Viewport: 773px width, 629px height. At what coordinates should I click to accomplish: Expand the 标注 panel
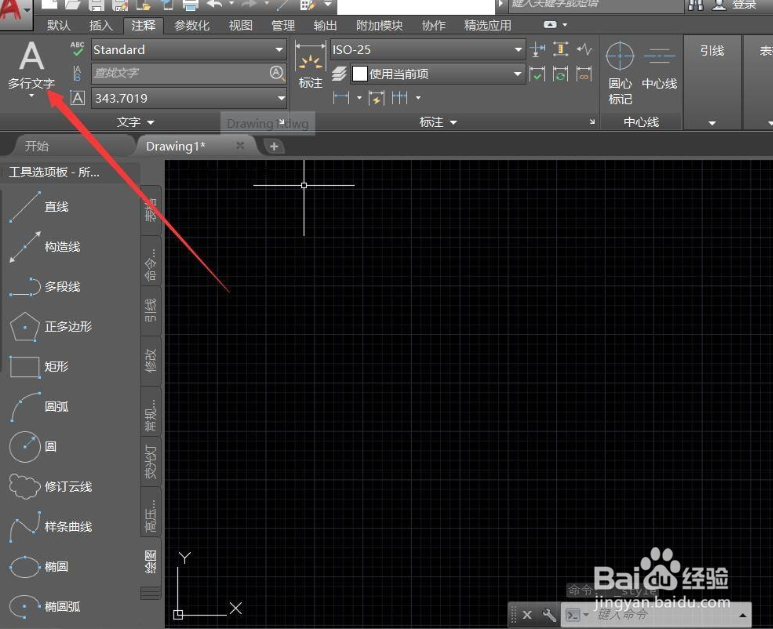tap(438, 122)
